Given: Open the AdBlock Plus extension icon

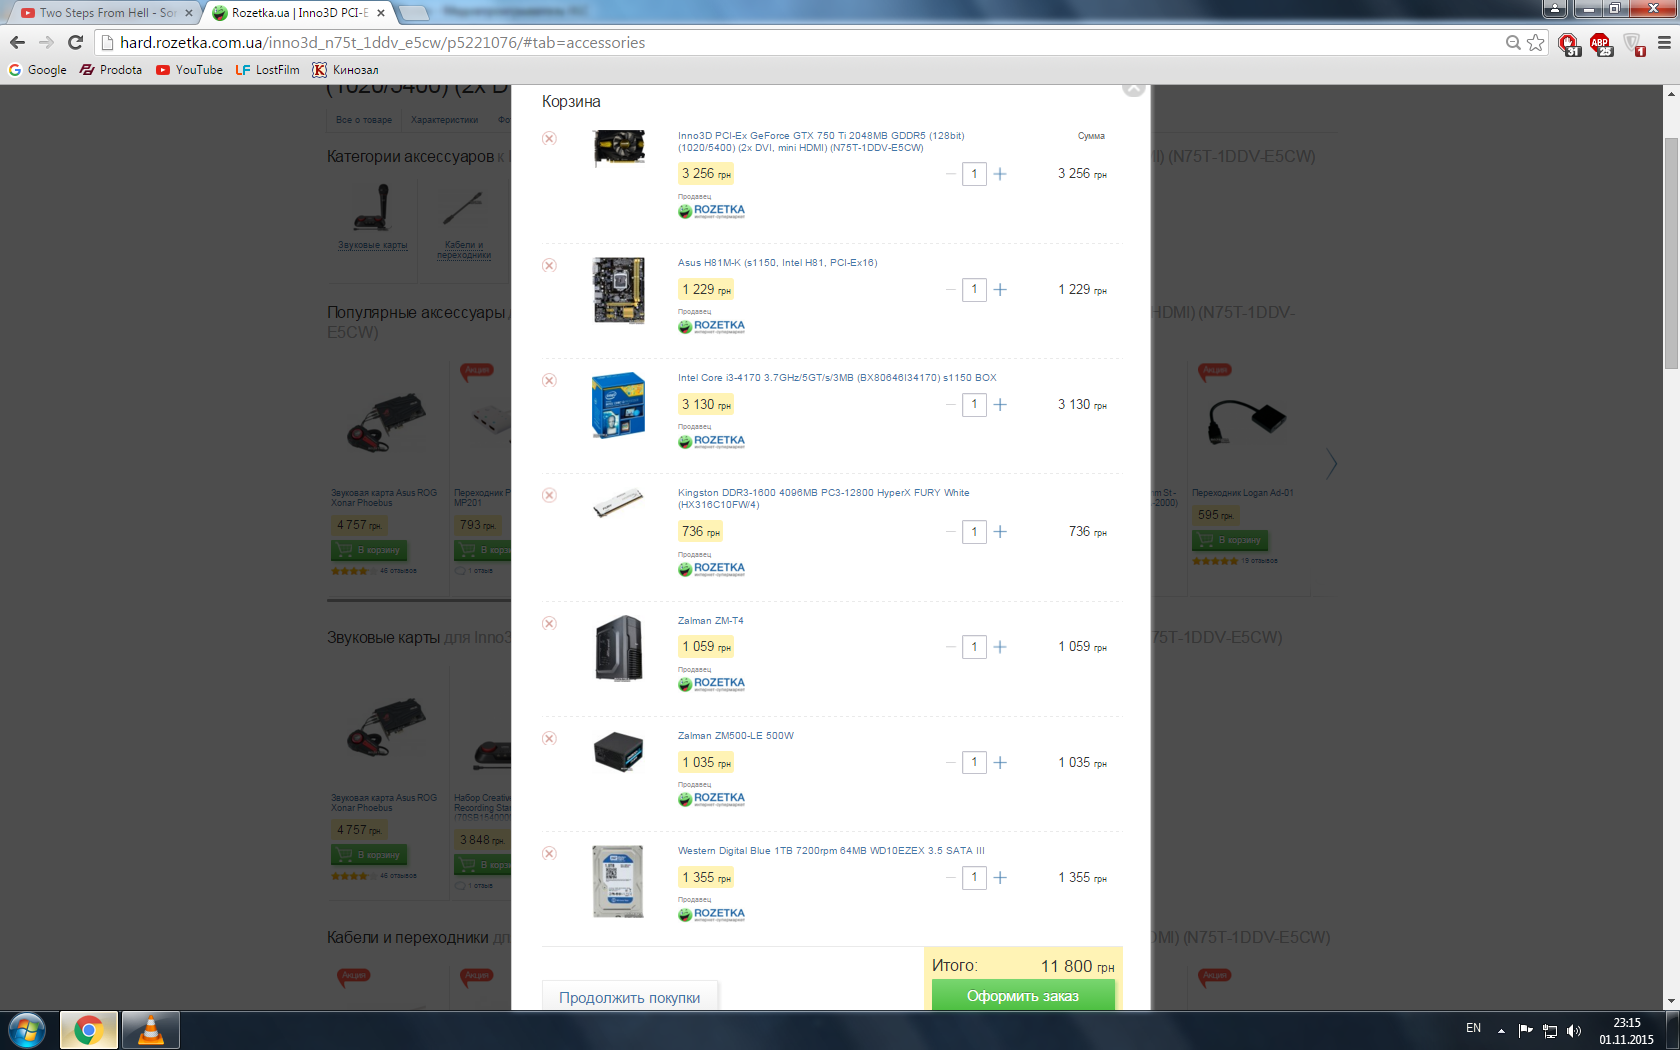Looking at the screenshot, I should [x=1601, y=43].
